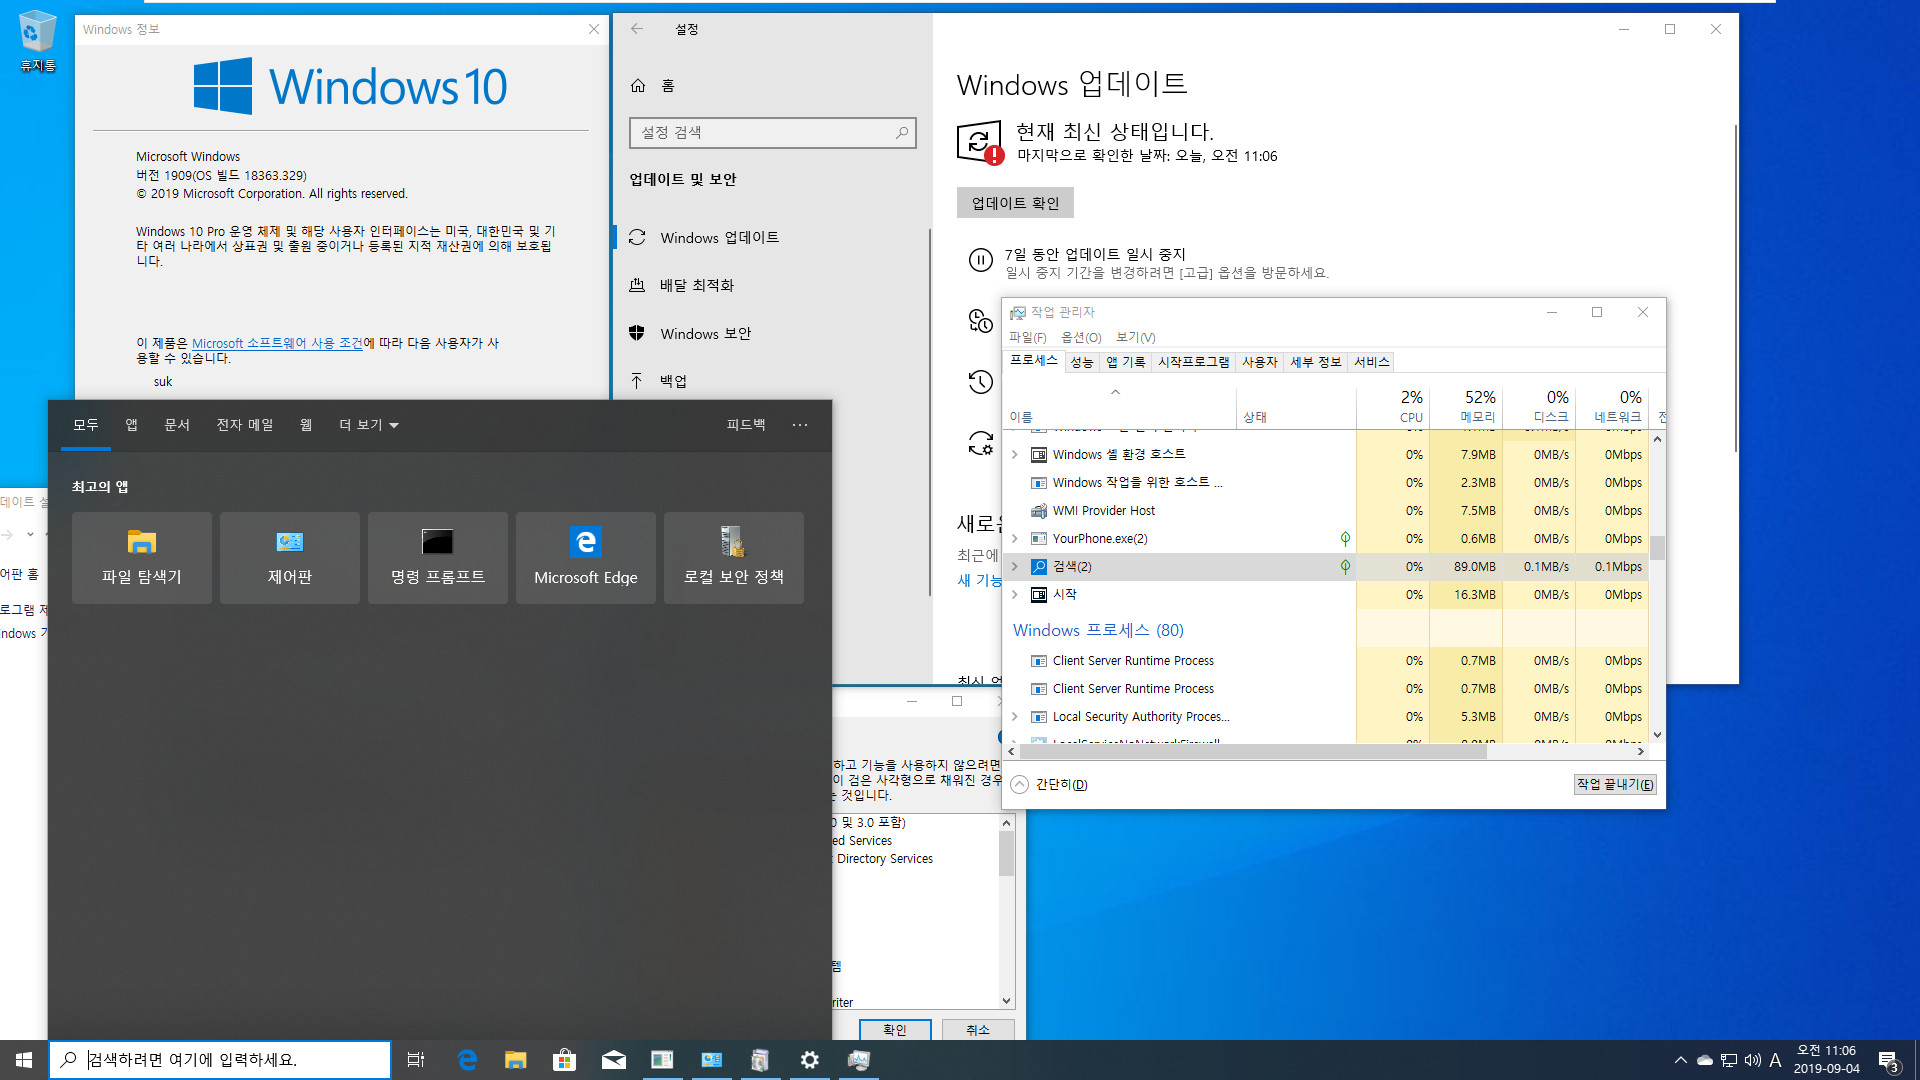Open the View menu in Task Manager
This screenshot has width=1920, height=1080.
tap(1135, 337)
